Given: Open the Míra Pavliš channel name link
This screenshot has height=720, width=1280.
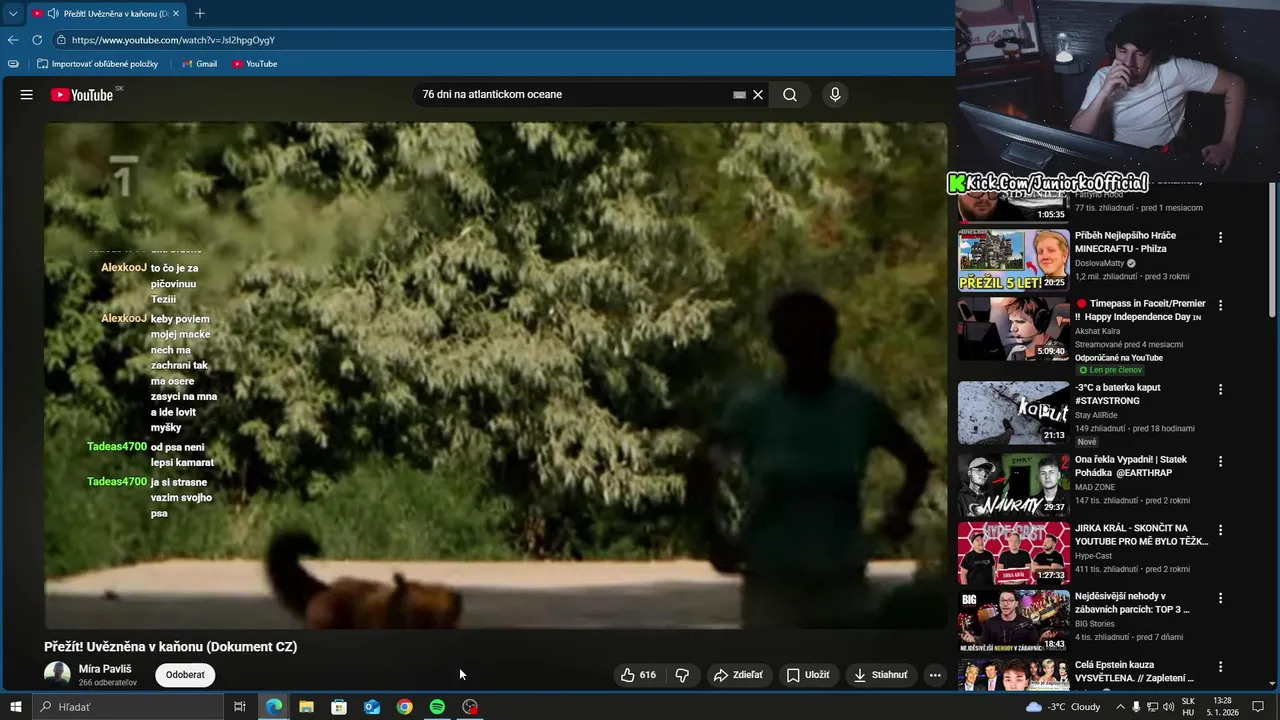Looking at the screenshot, I should (x=105, y=669).
